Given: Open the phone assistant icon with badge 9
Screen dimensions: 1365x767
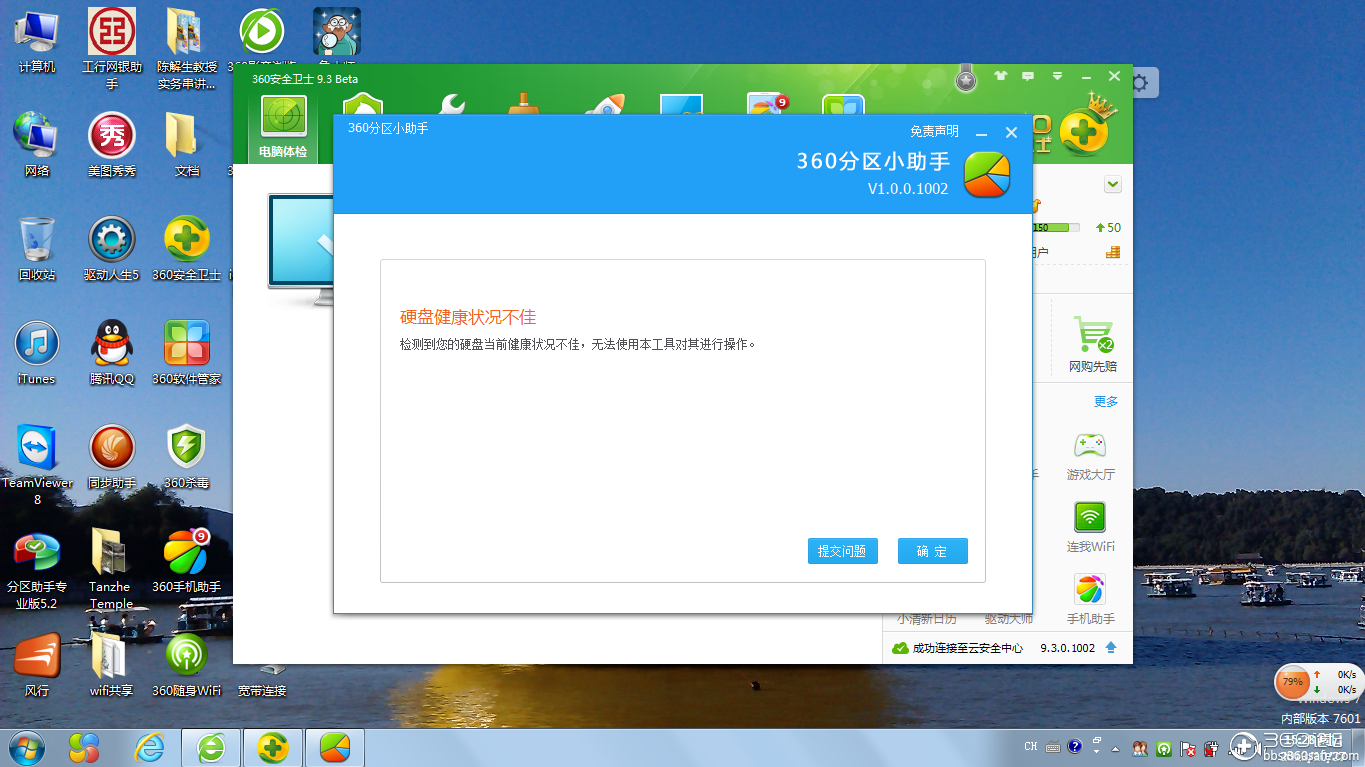Looking at the screenshot, I should coord(768,106).
